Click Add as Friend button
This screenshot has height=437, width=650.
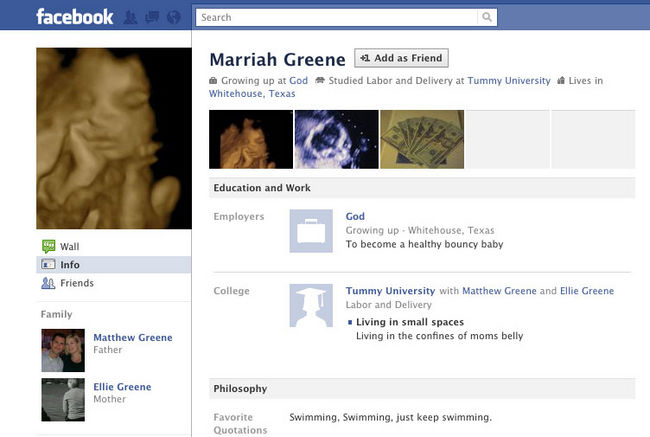point(401,58)
